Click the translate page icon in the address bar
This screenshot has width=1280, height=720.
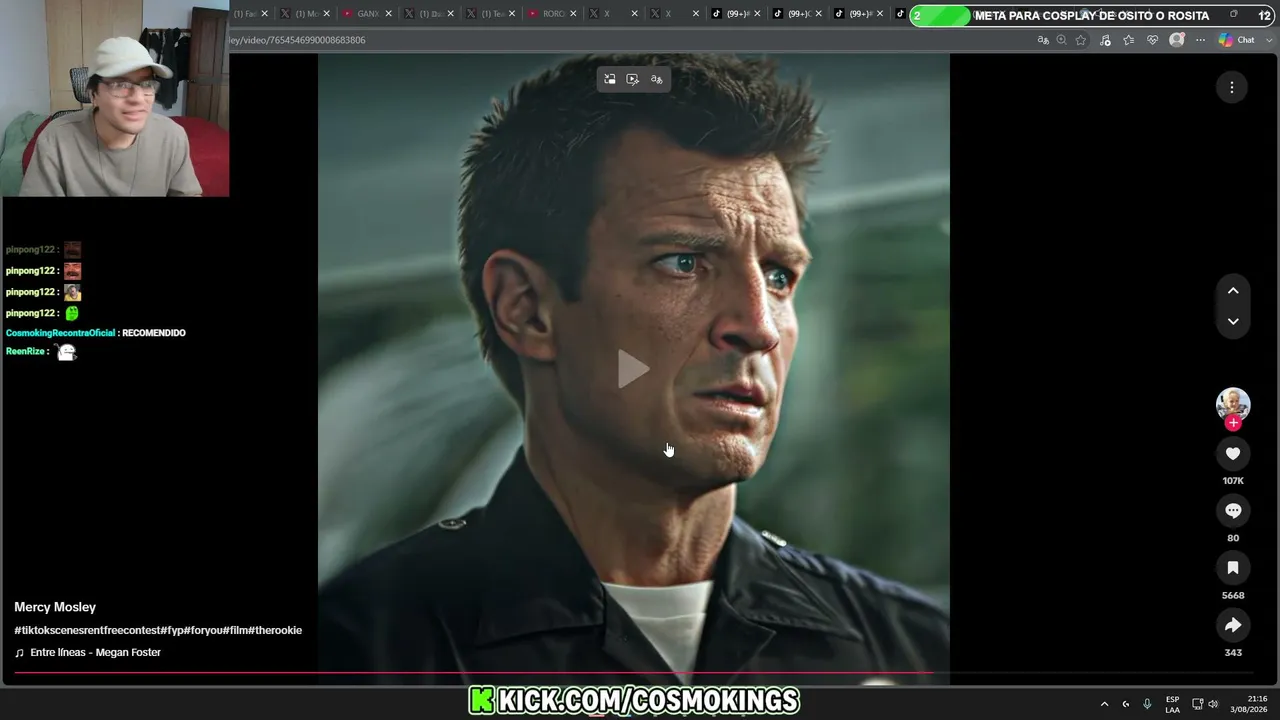[1043, 40]
